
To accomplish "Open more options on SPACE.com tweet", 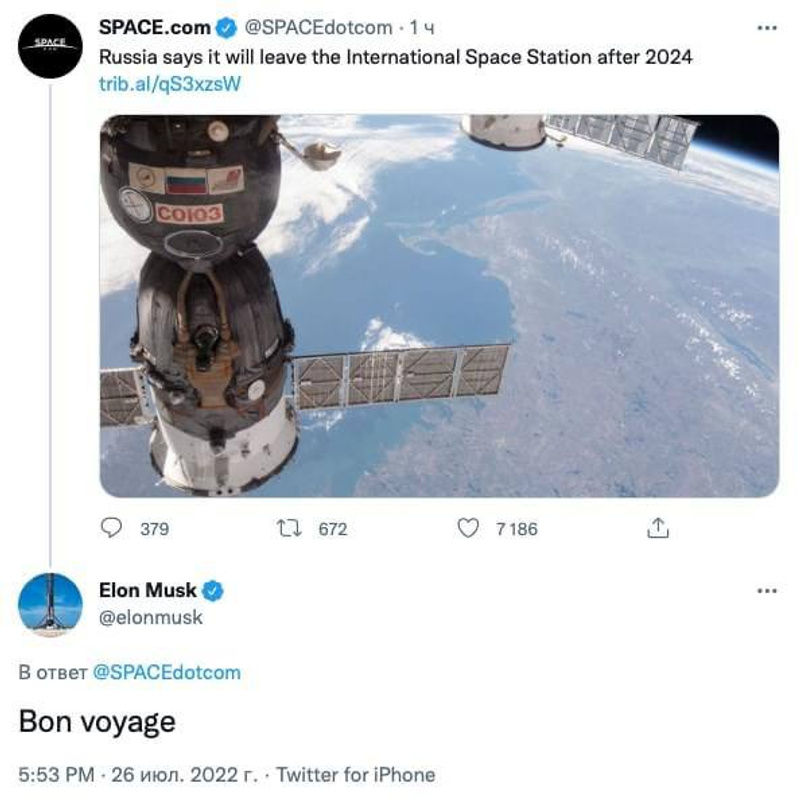I will click(767, 28).
